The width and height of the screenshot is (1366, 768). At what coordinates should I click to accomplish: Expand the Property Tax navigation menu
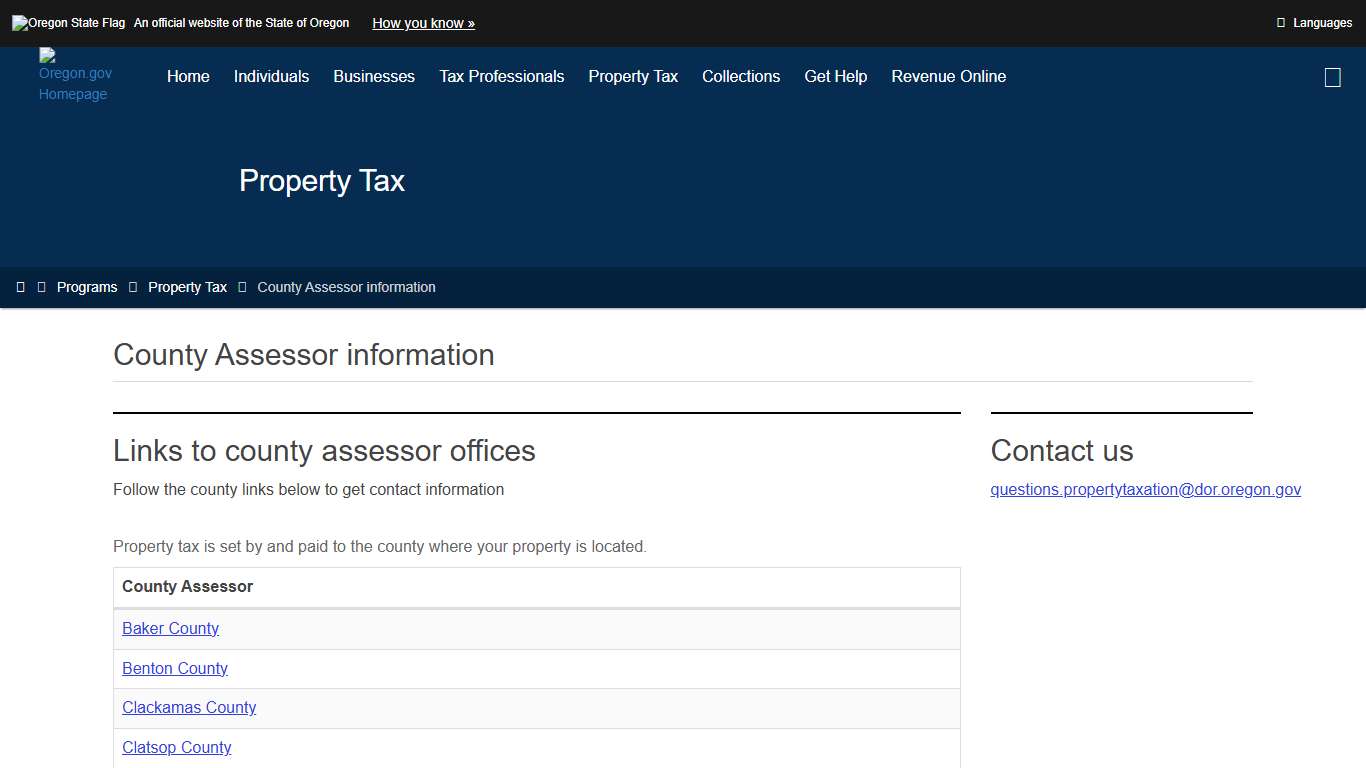click(x=632, y=76)
